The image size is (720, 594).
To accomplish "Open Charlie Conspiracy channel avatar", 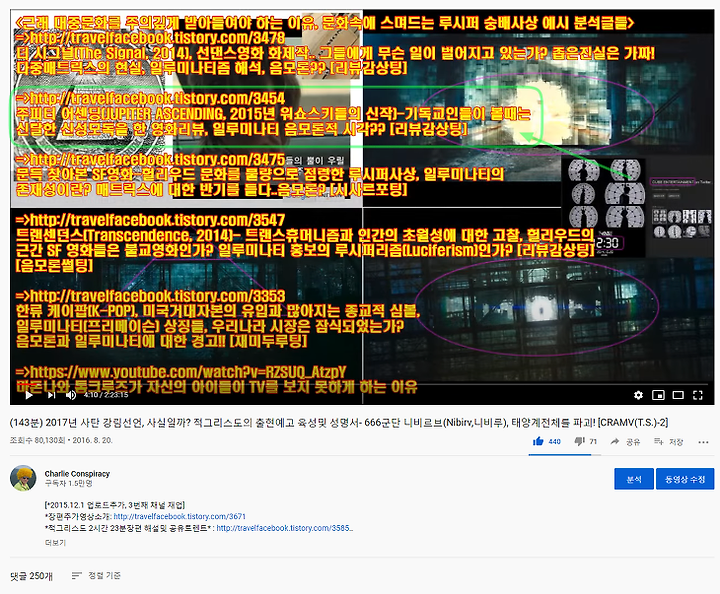I will [x=23, y=478].
